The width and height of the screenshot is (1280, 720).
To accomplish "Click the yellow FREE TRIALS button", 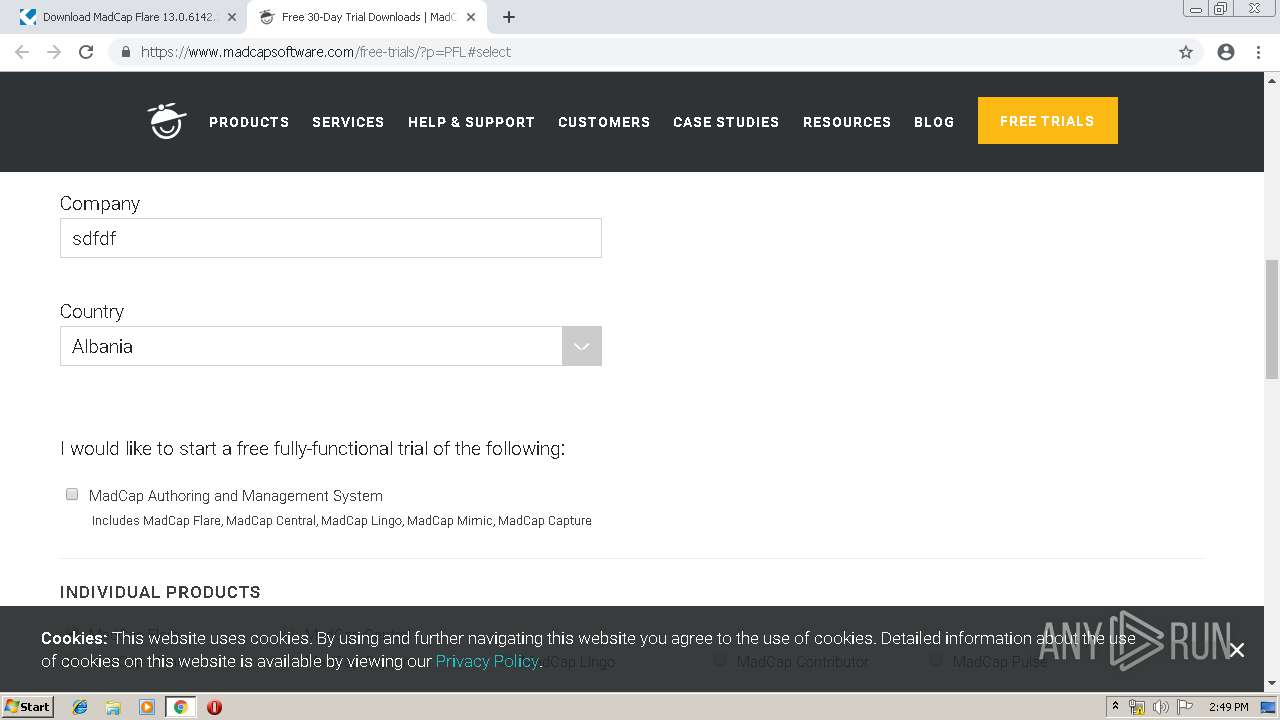I will pos(1047,121).
